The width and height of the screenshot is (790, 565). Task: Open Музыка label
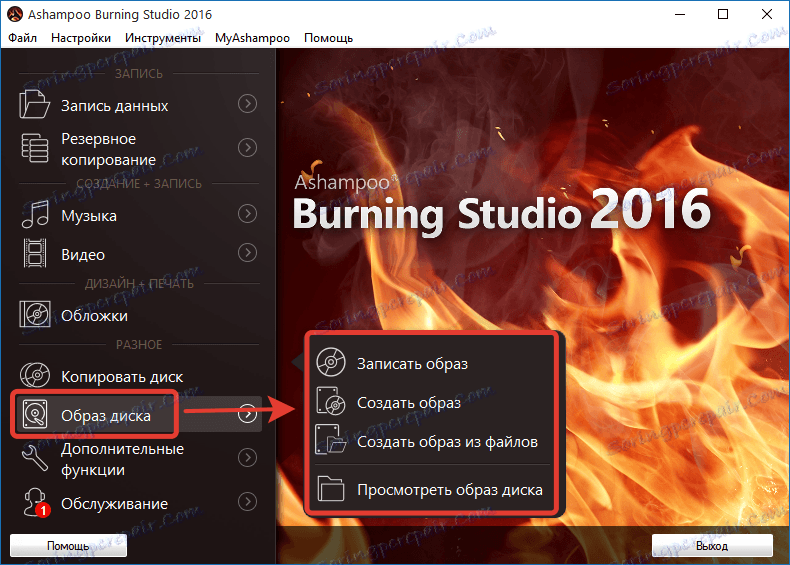(89, 215)
